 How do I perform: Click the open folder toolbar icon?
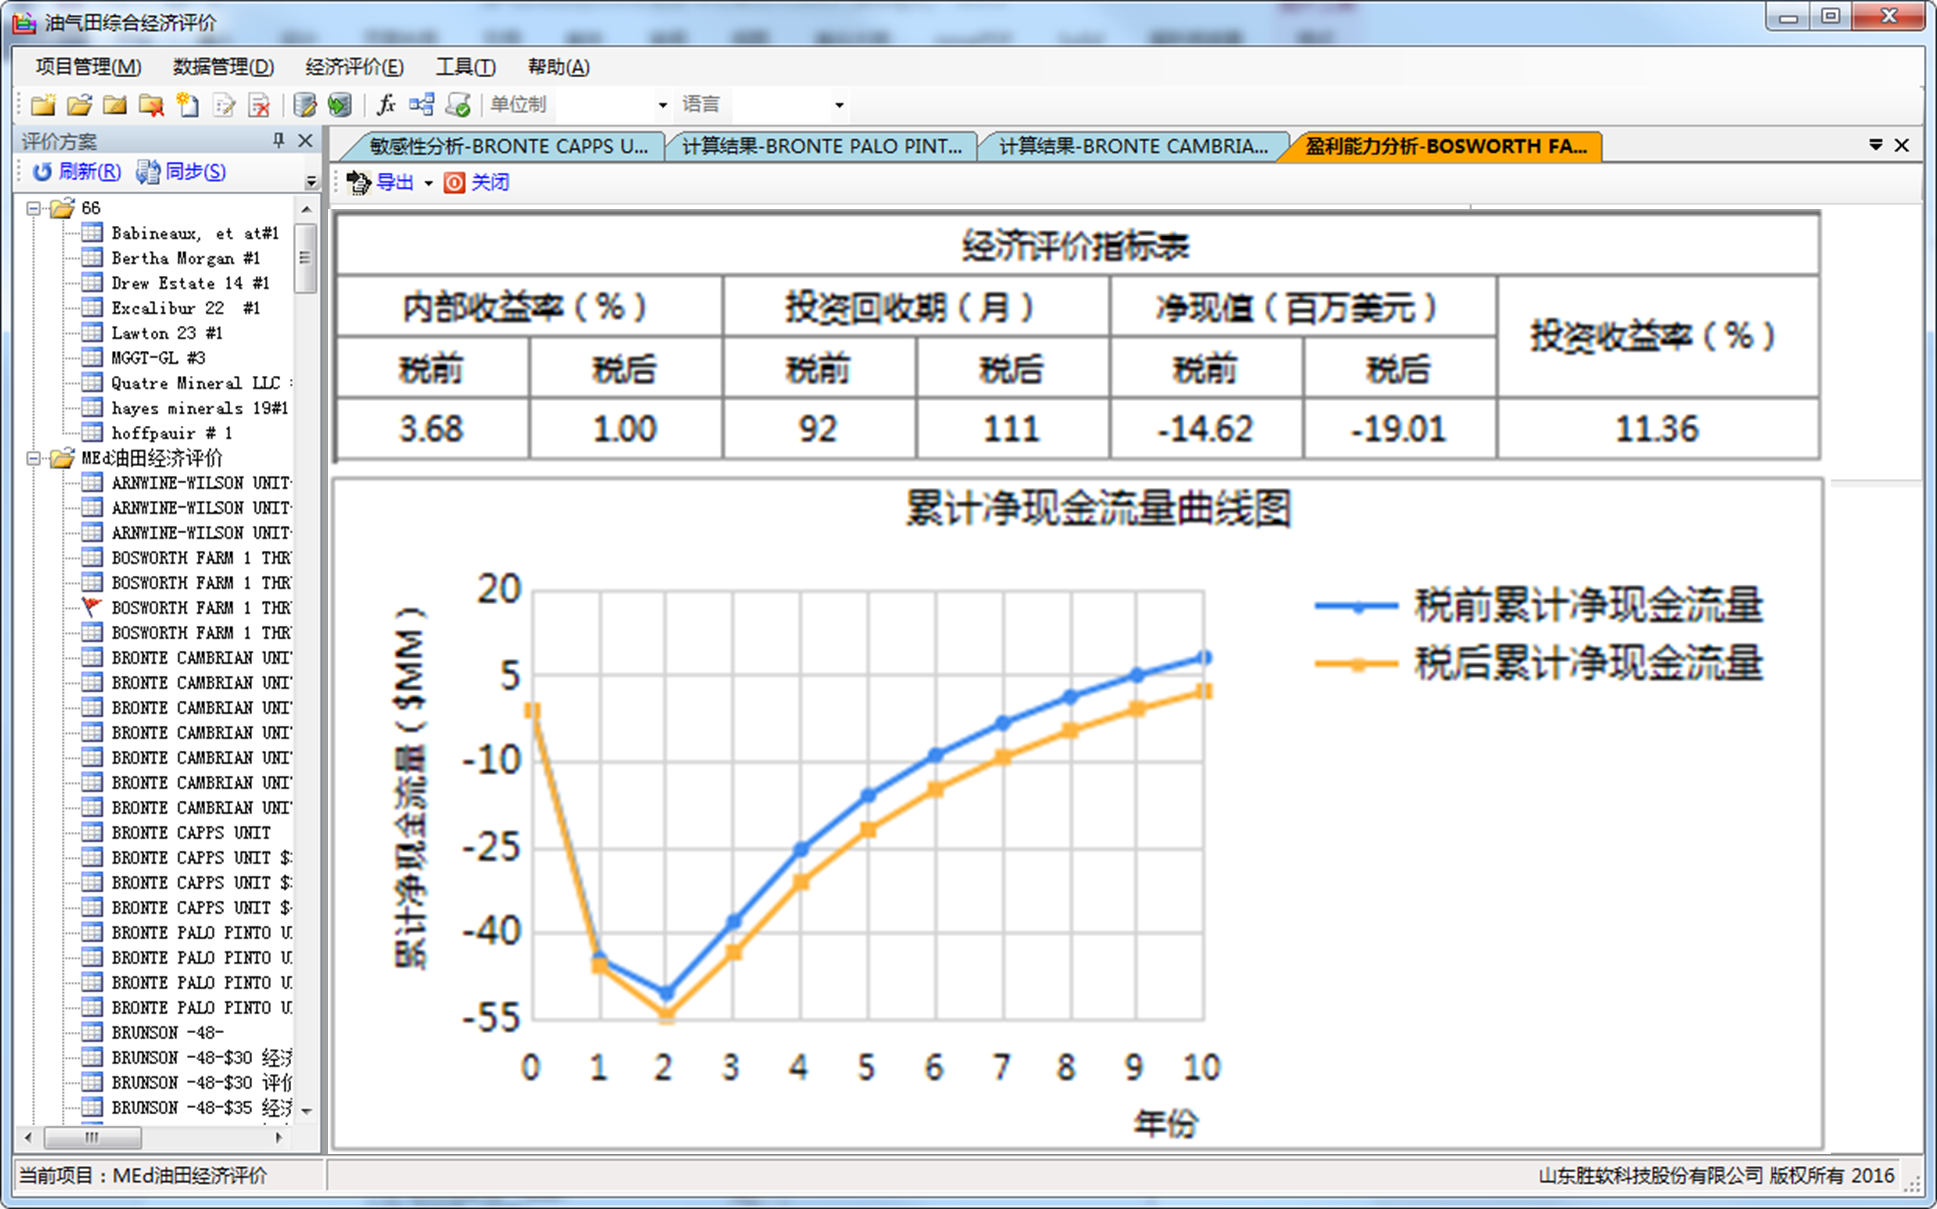[79, 105]
